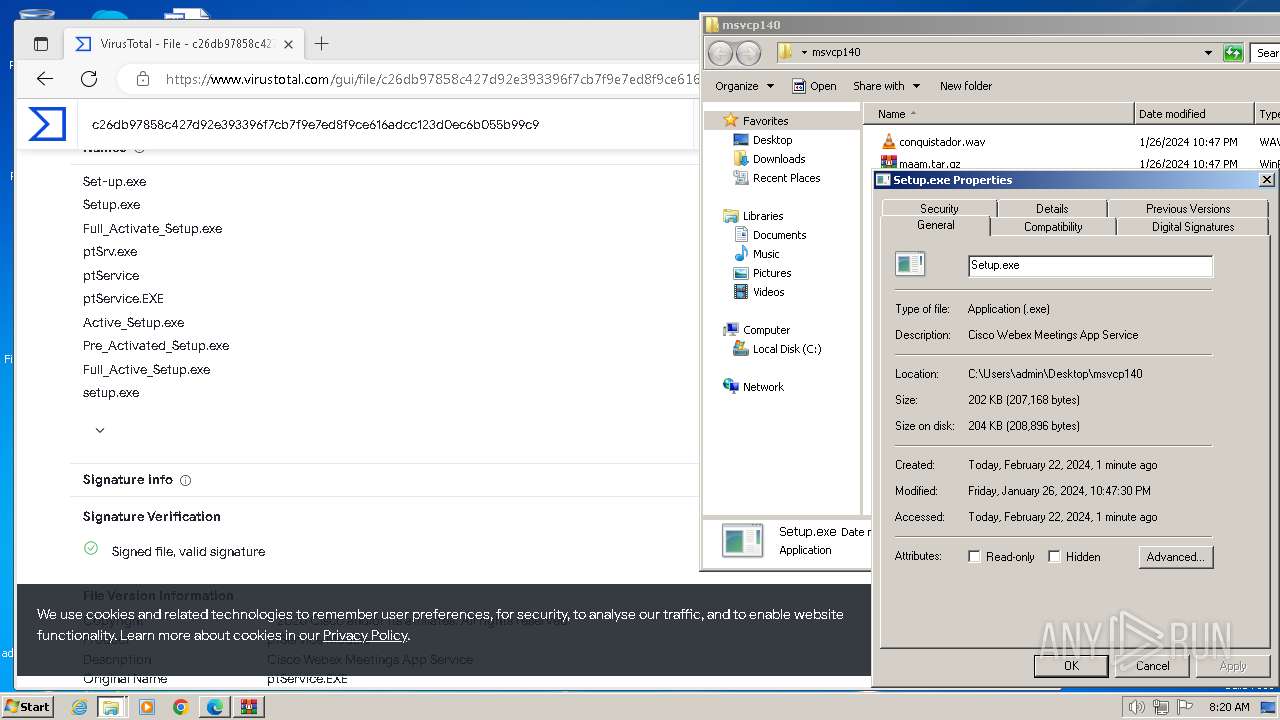Click the Open toolbar button
Image resolution: width=1280 pixels, height=720 pixels.
click(x=814, y=86)
